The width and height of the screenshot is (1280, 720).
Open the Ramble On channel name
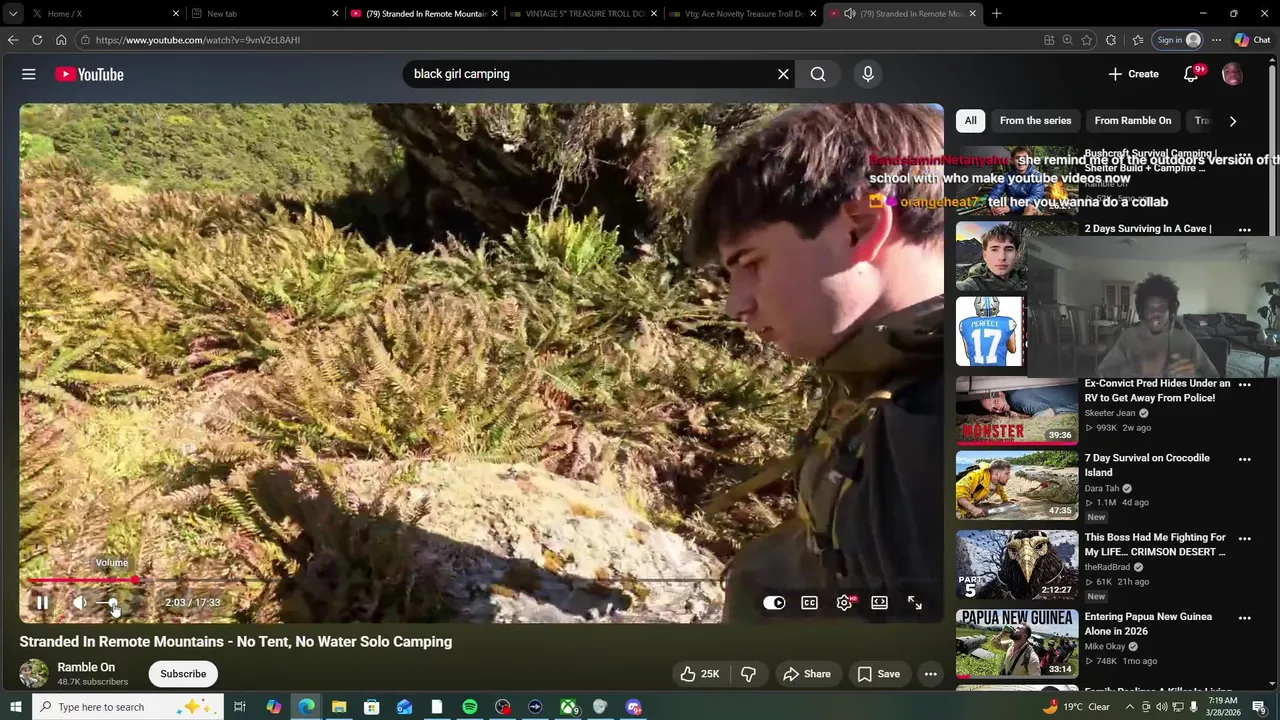pyautogui.click(x=86, y=667)
